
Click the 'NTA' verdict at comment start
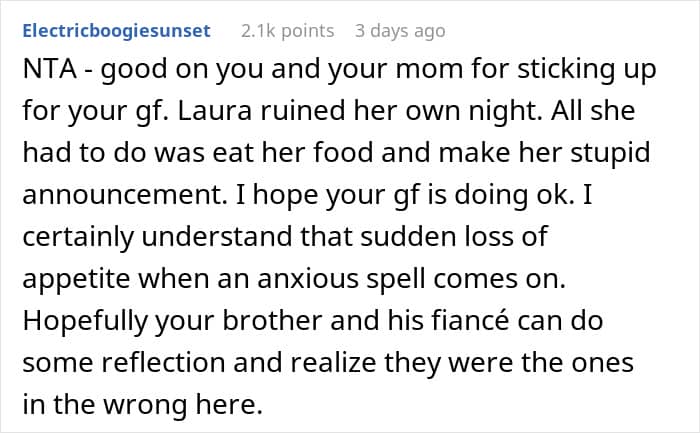coord(50,69)
